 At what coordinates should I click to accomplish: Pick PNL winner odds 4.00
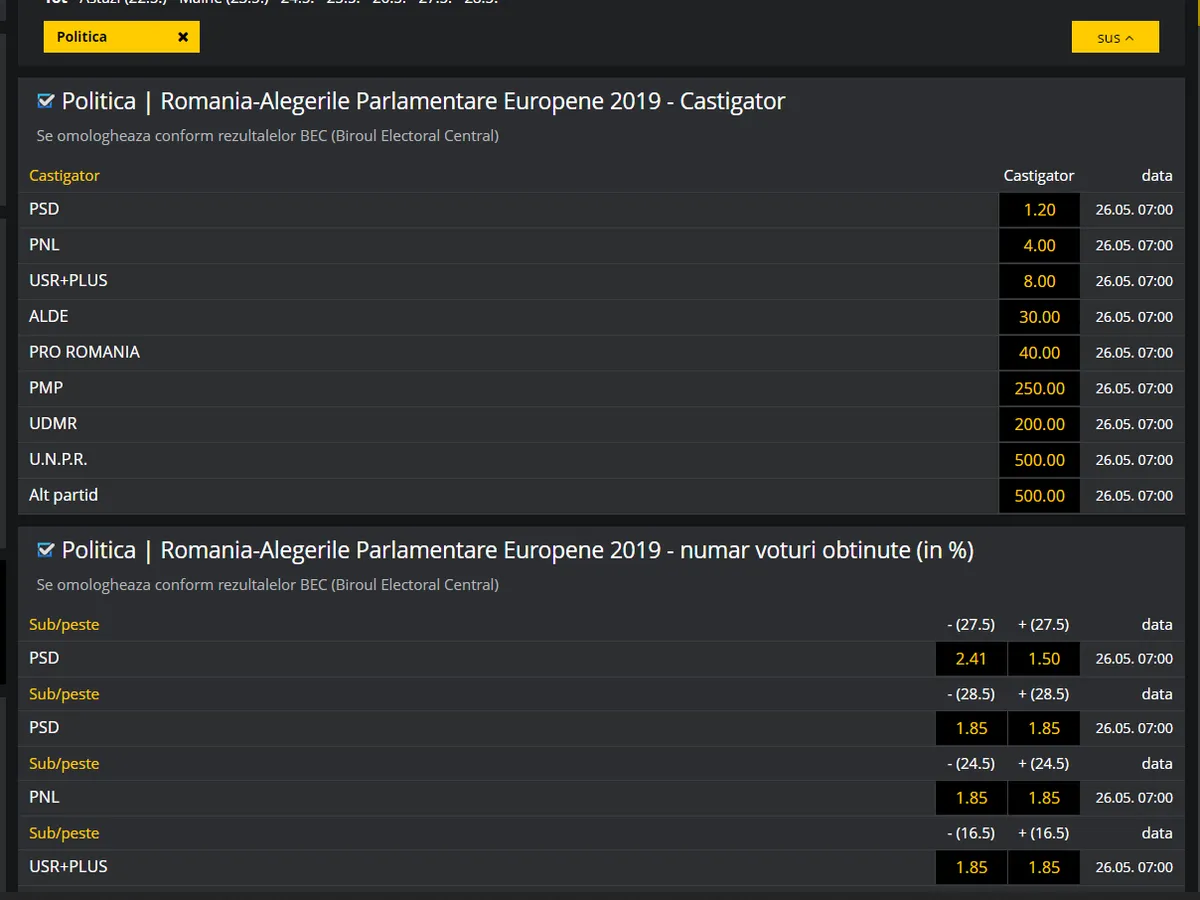1039,246
